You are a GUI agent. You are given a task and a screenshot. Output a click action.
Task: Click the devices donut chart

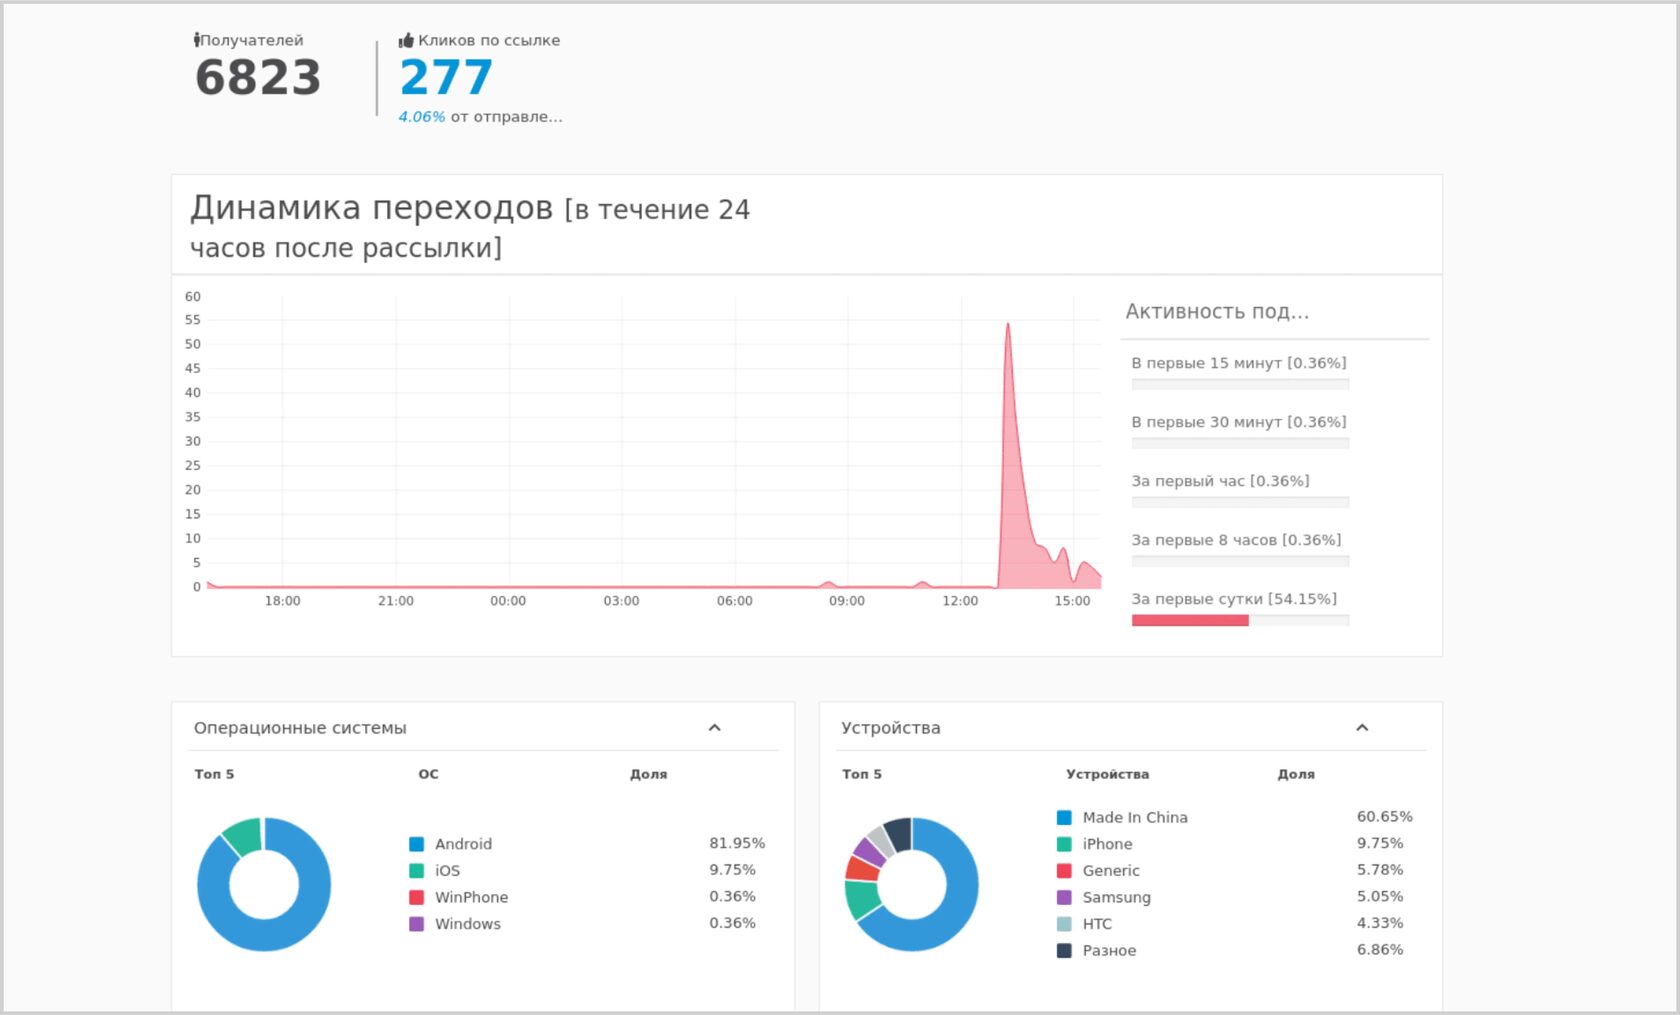(x=911, y=884)
